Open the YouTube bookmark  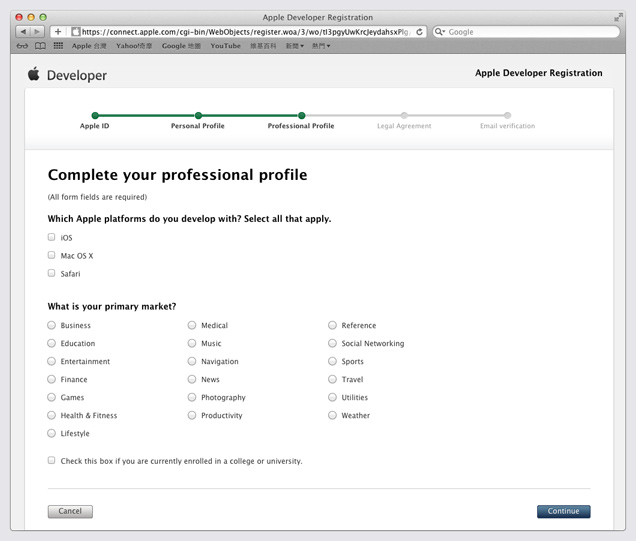tap(226, 46)
